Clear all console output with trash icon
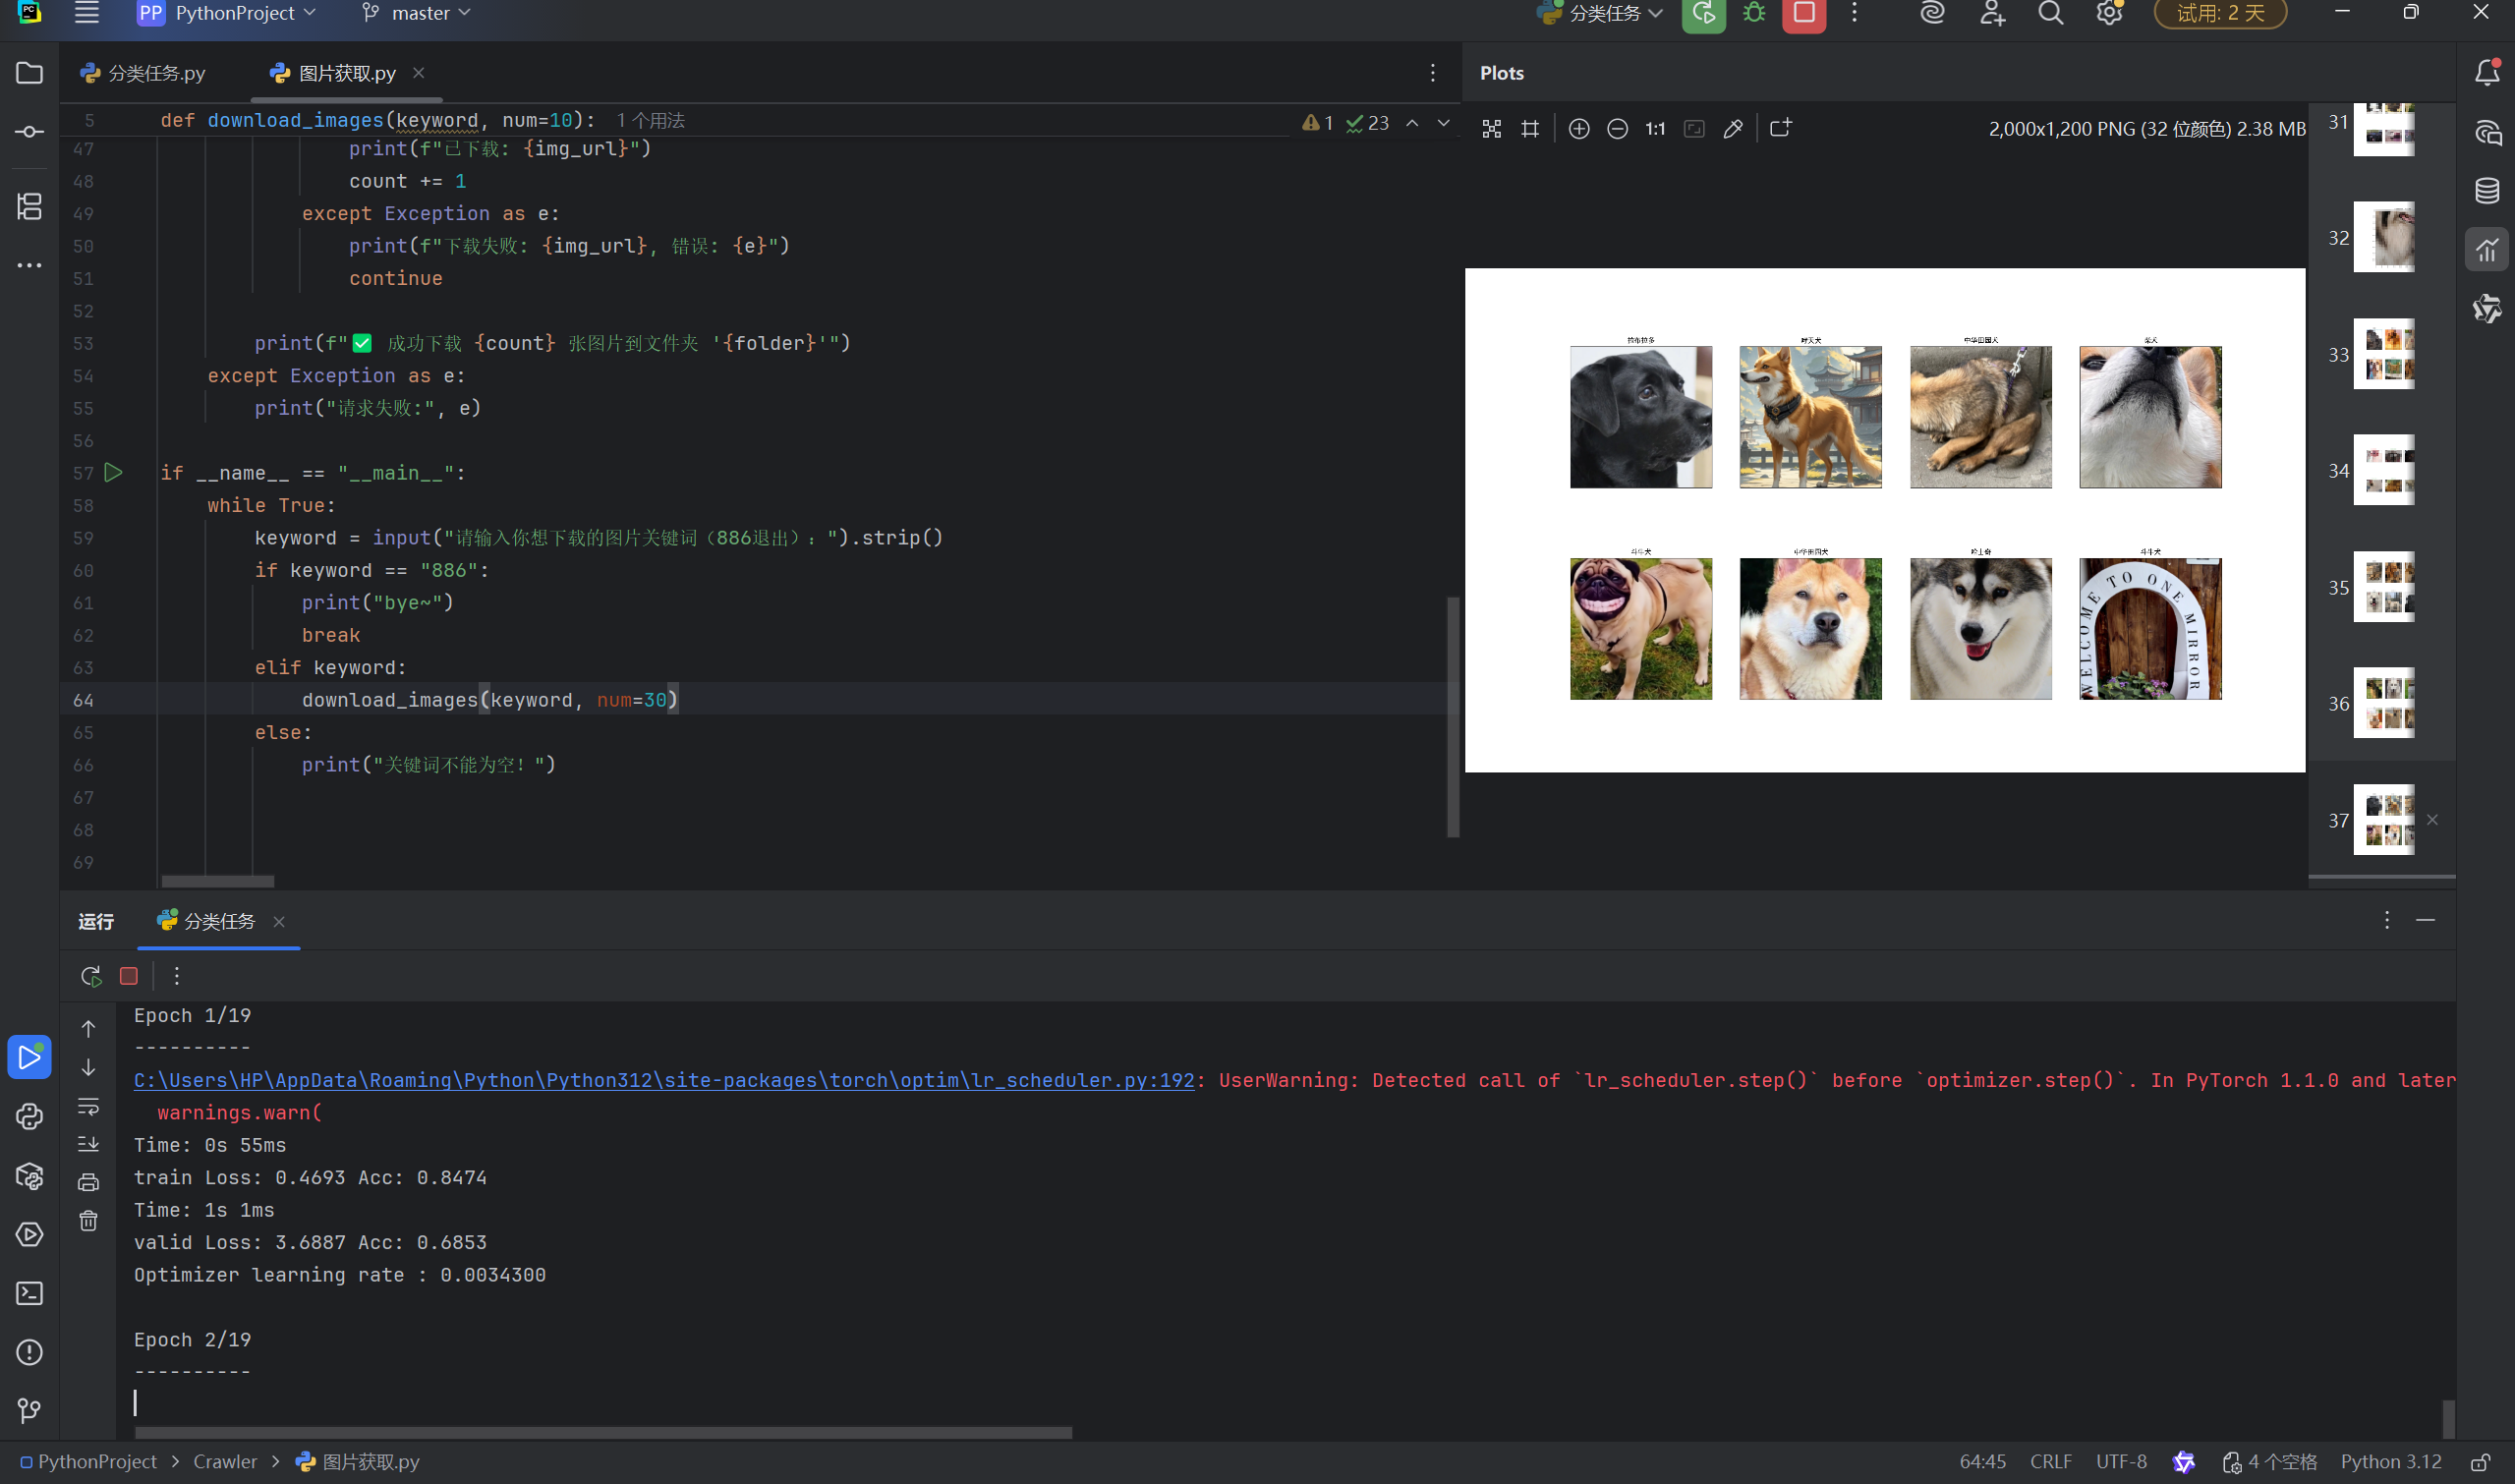The height and width of the screenshot is (1484, 2515). point(89,1221)
